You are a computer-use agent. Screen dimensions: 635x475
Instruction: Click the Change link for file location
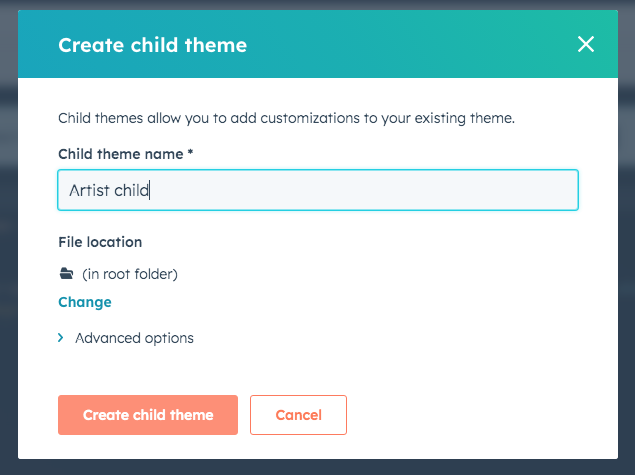85,302
